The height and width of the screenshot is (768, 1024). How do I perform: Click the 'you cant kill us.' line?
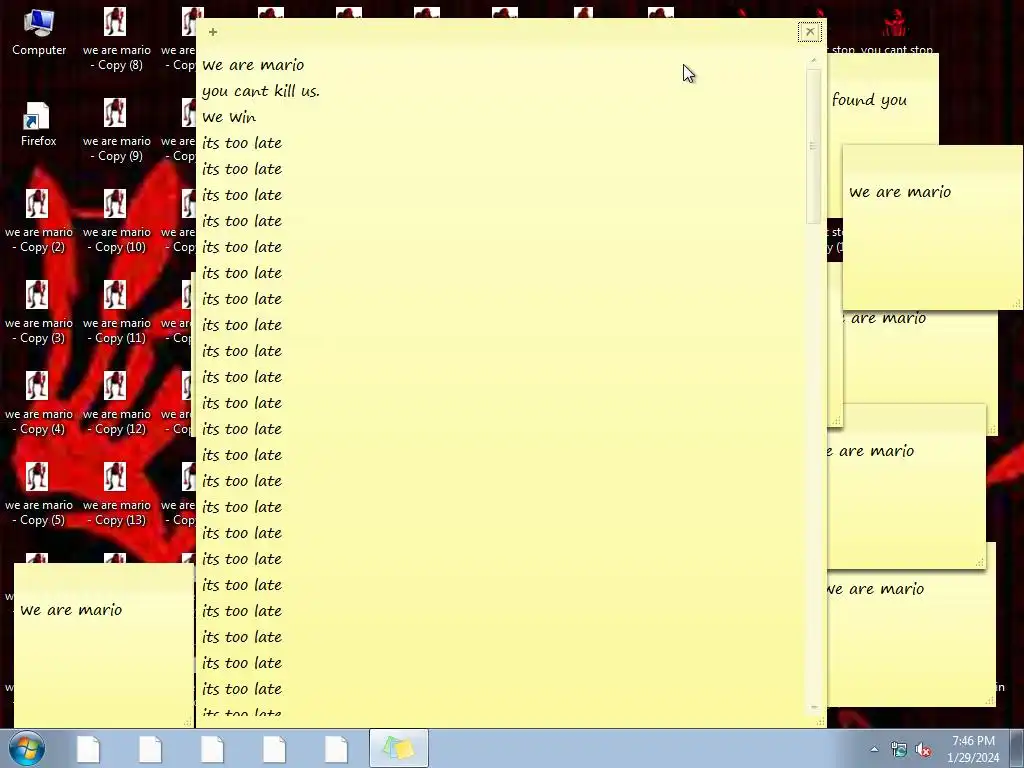click(261, 91)
